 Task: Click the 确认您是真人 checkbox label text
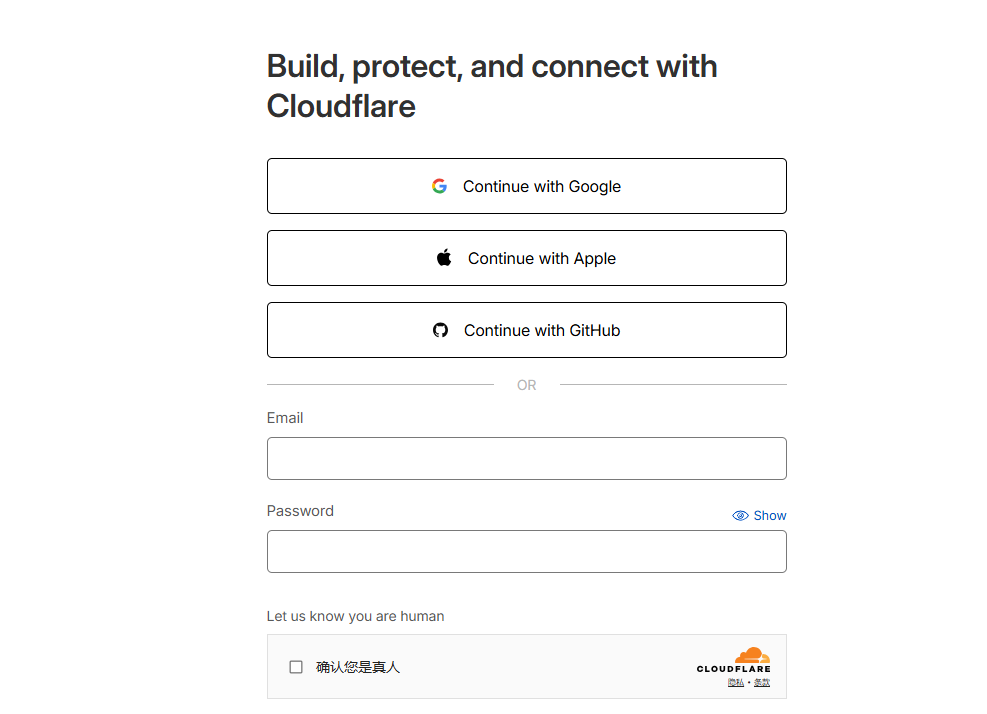(x=358, y=667)
